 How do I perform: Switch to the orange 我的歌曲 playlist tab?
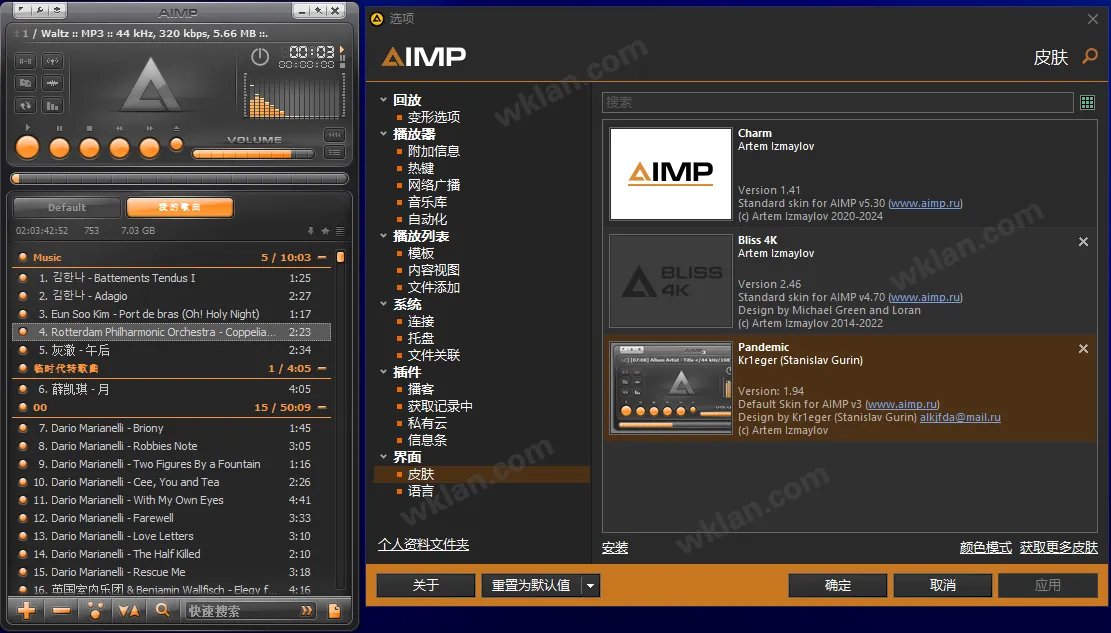point(179,207)
